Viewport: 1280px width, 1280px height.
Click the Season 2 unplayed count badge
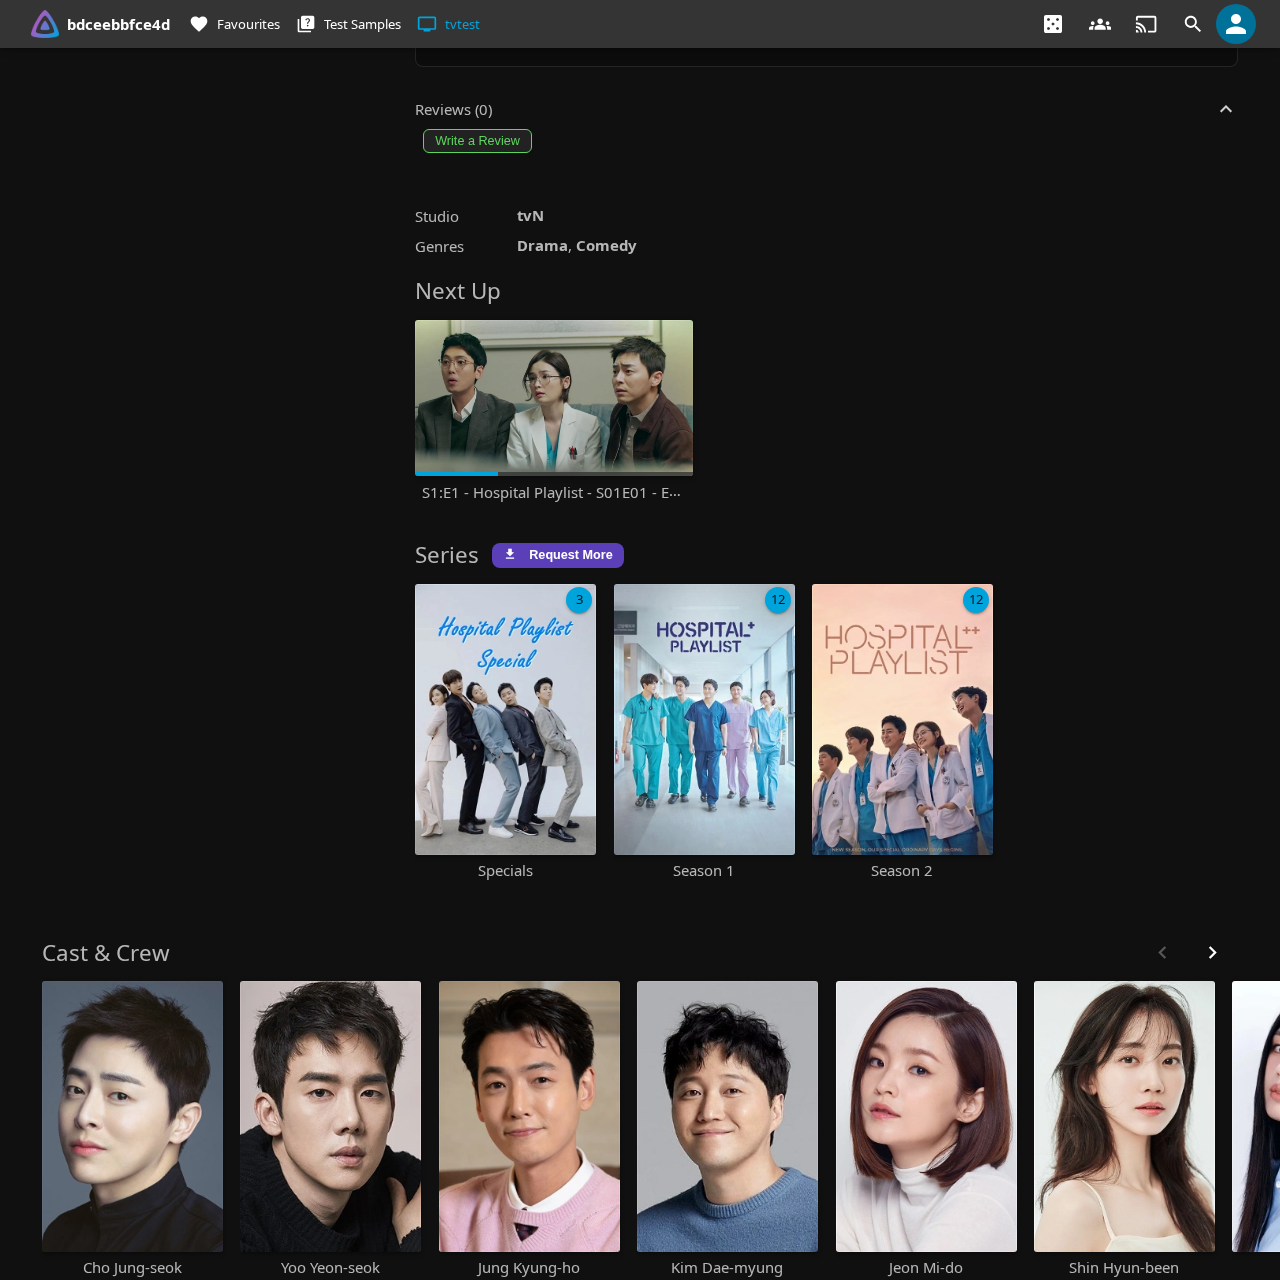pyautogui.click(x=976, y=600)
